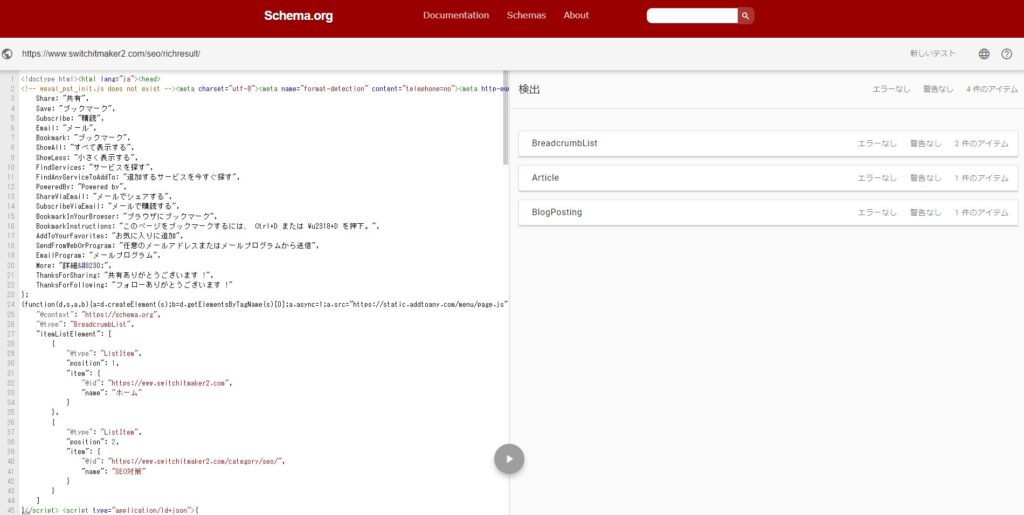The image size is (1024, 515).
Task: Click the BookmarkInstructions code line
Action: (208, 226)
